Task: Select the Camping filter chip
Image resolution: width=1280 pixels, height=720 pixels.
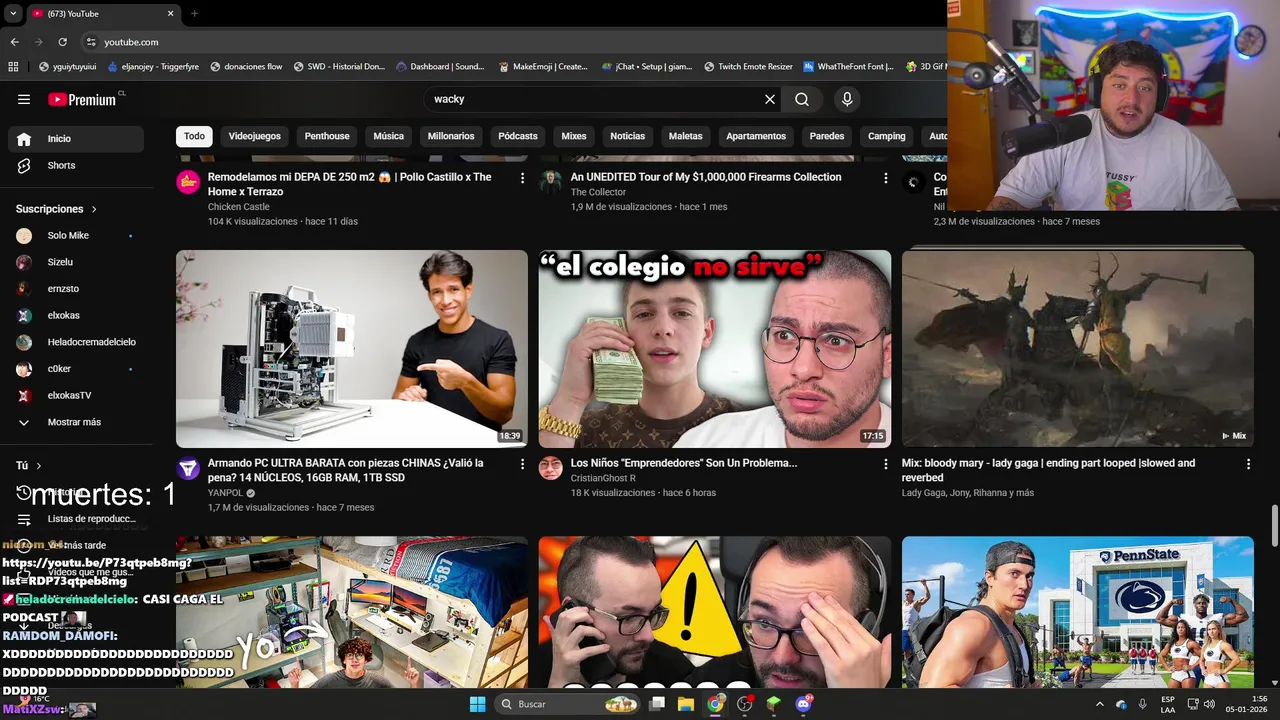Action: click(887, 136)
